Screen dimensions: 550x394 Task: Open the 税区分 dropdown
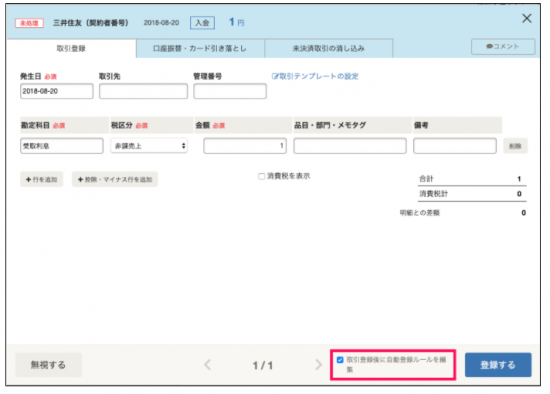coord(149,146)
